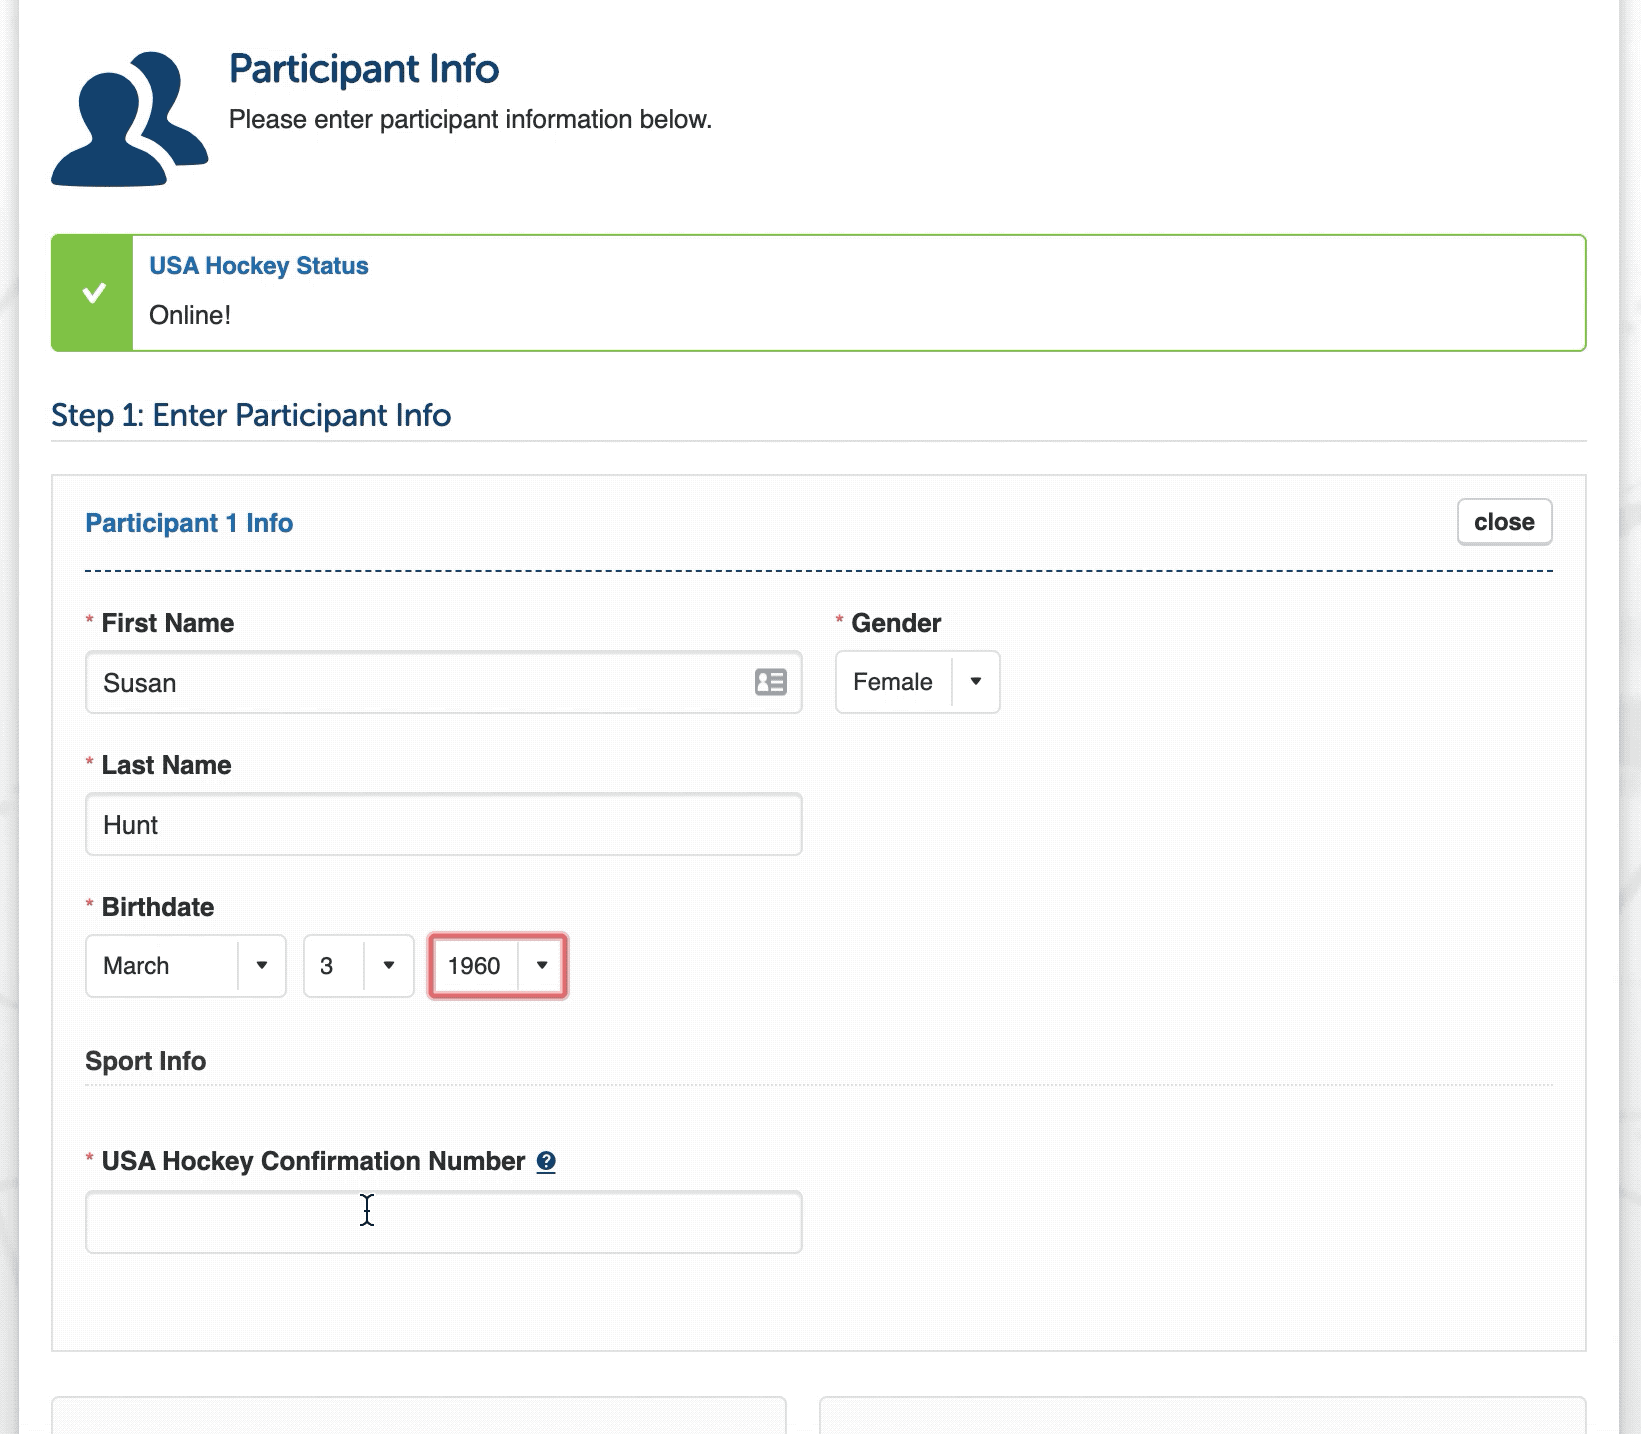This screenshot has width=1641, height=1434.
Task: Open the birth month dropdown showing March
Action: pos(186,966)
